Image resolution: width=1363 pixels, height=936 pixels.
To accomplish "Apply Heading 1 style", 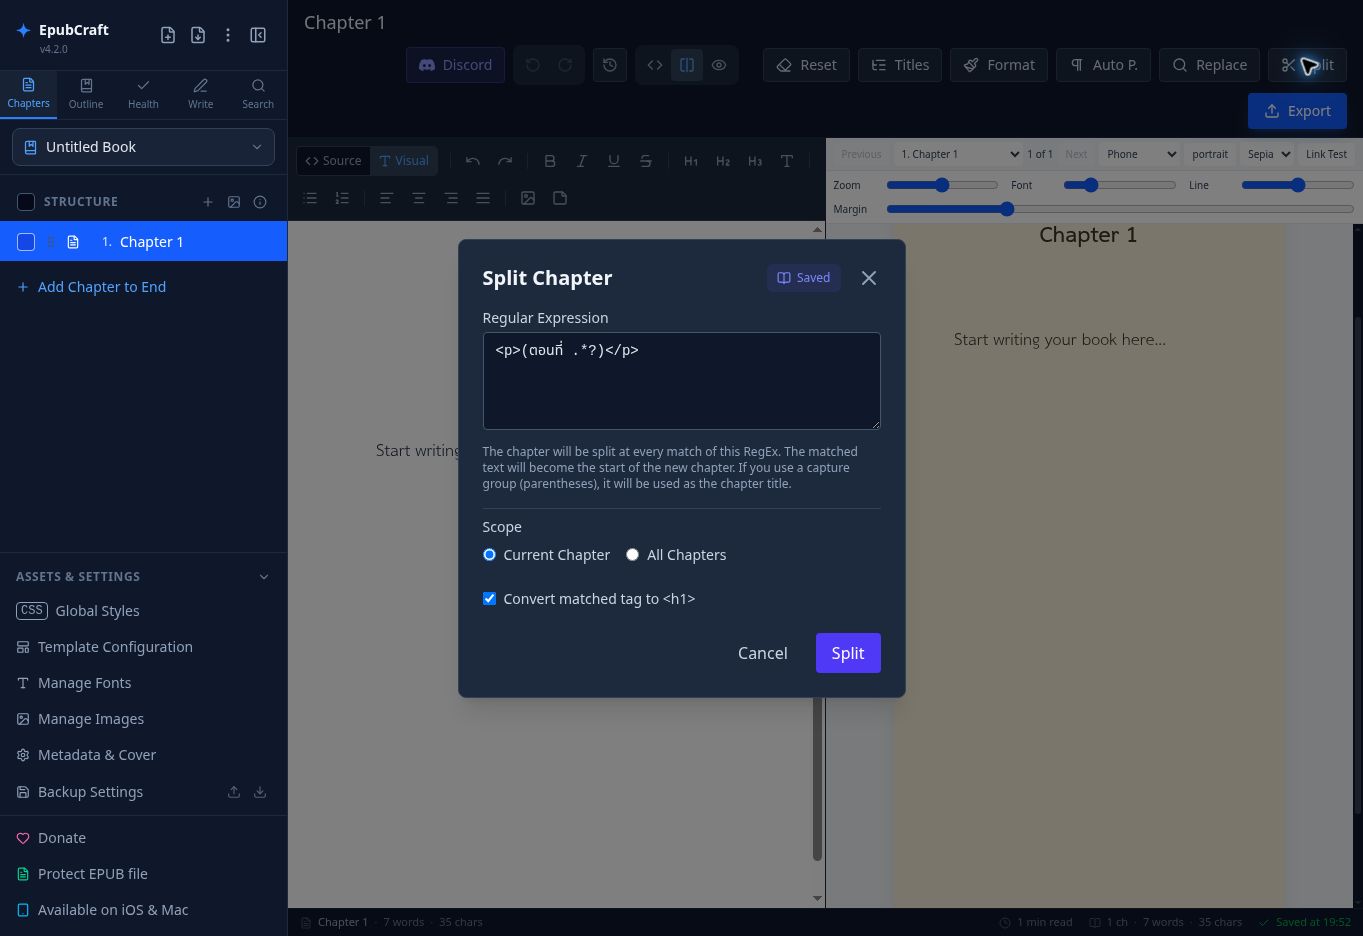I will coord(691,161).
